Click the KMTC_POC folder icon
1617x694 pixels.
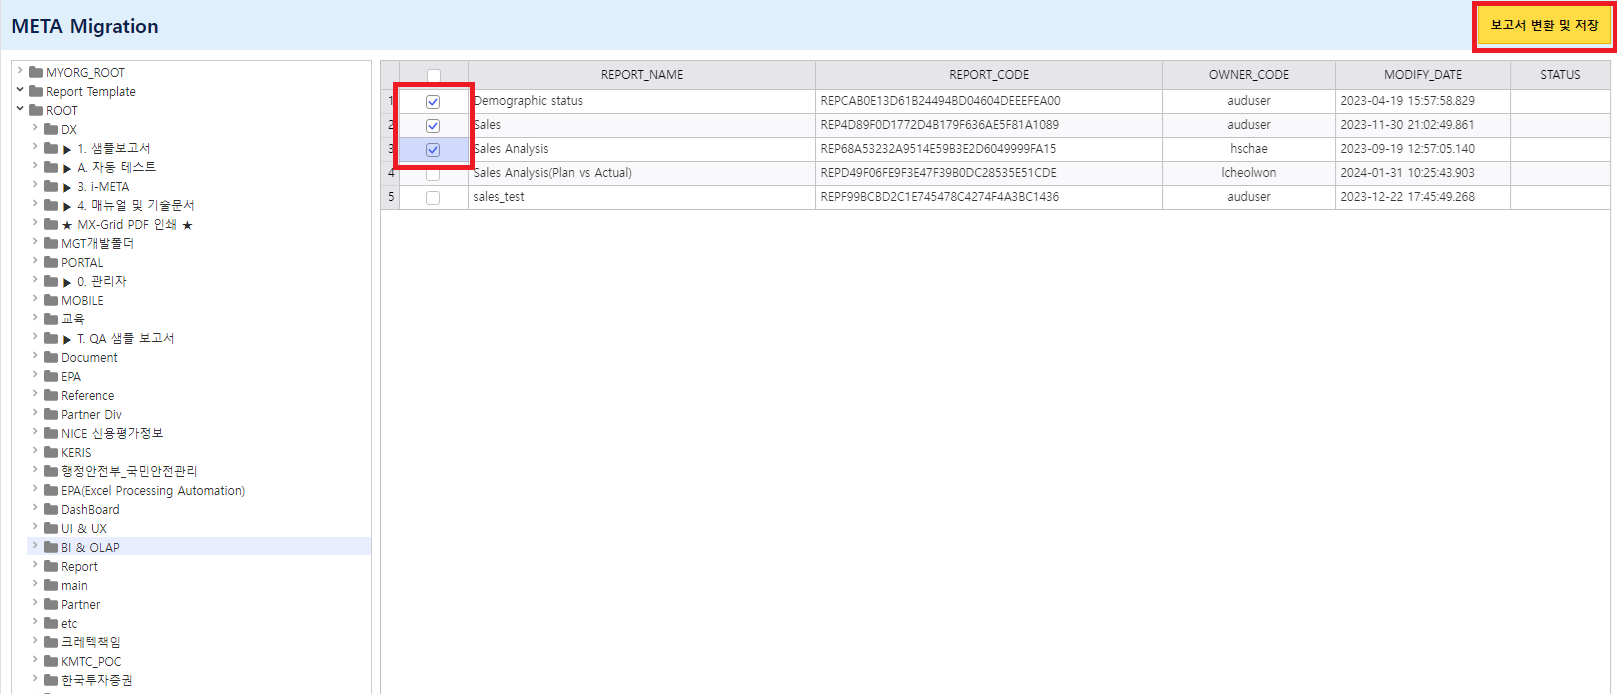(51, 661)
